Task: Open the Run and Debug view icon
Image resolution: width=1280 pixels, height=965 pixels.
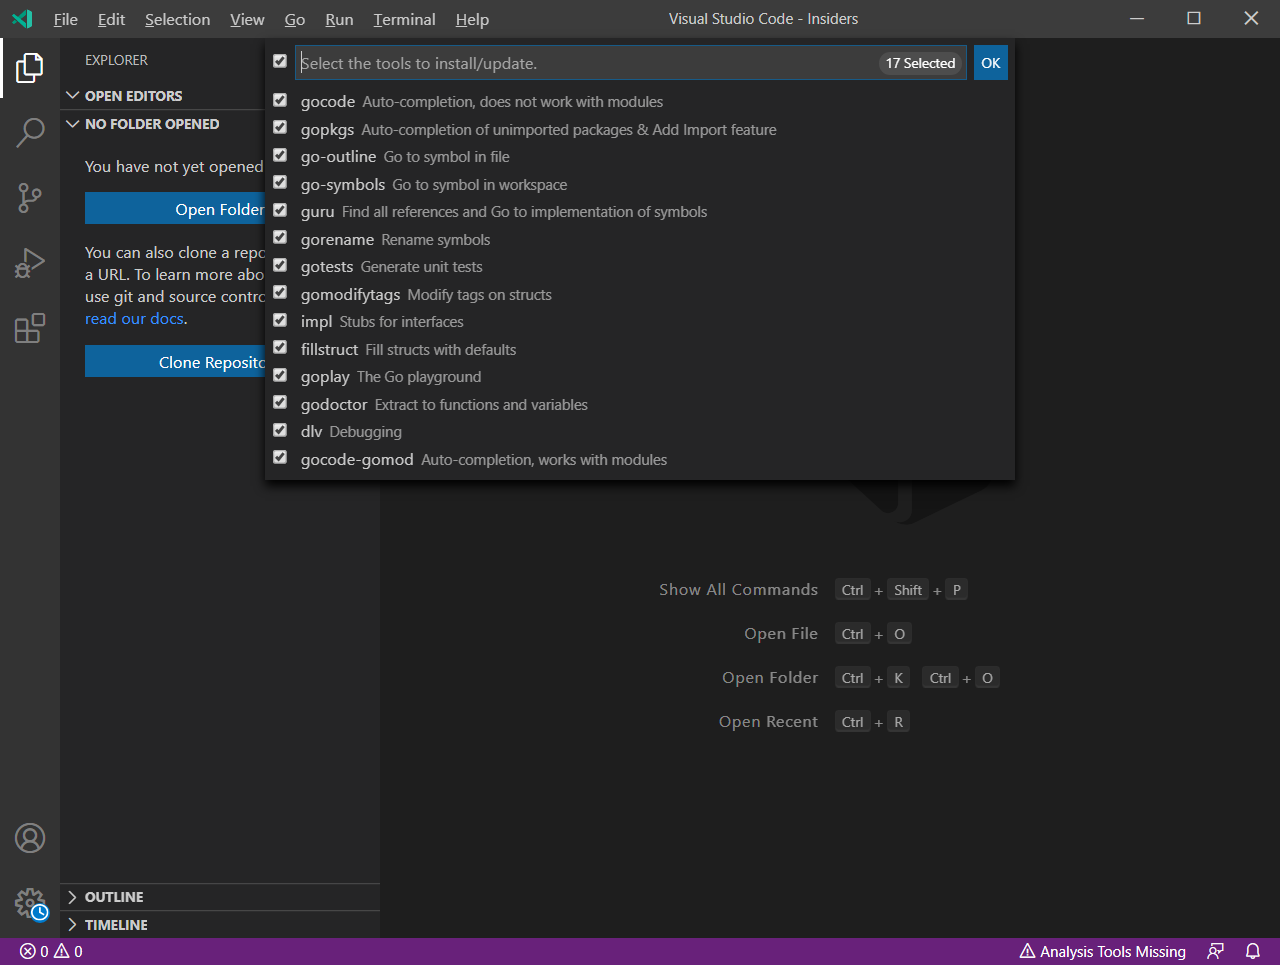Action: tap(30, 263)
